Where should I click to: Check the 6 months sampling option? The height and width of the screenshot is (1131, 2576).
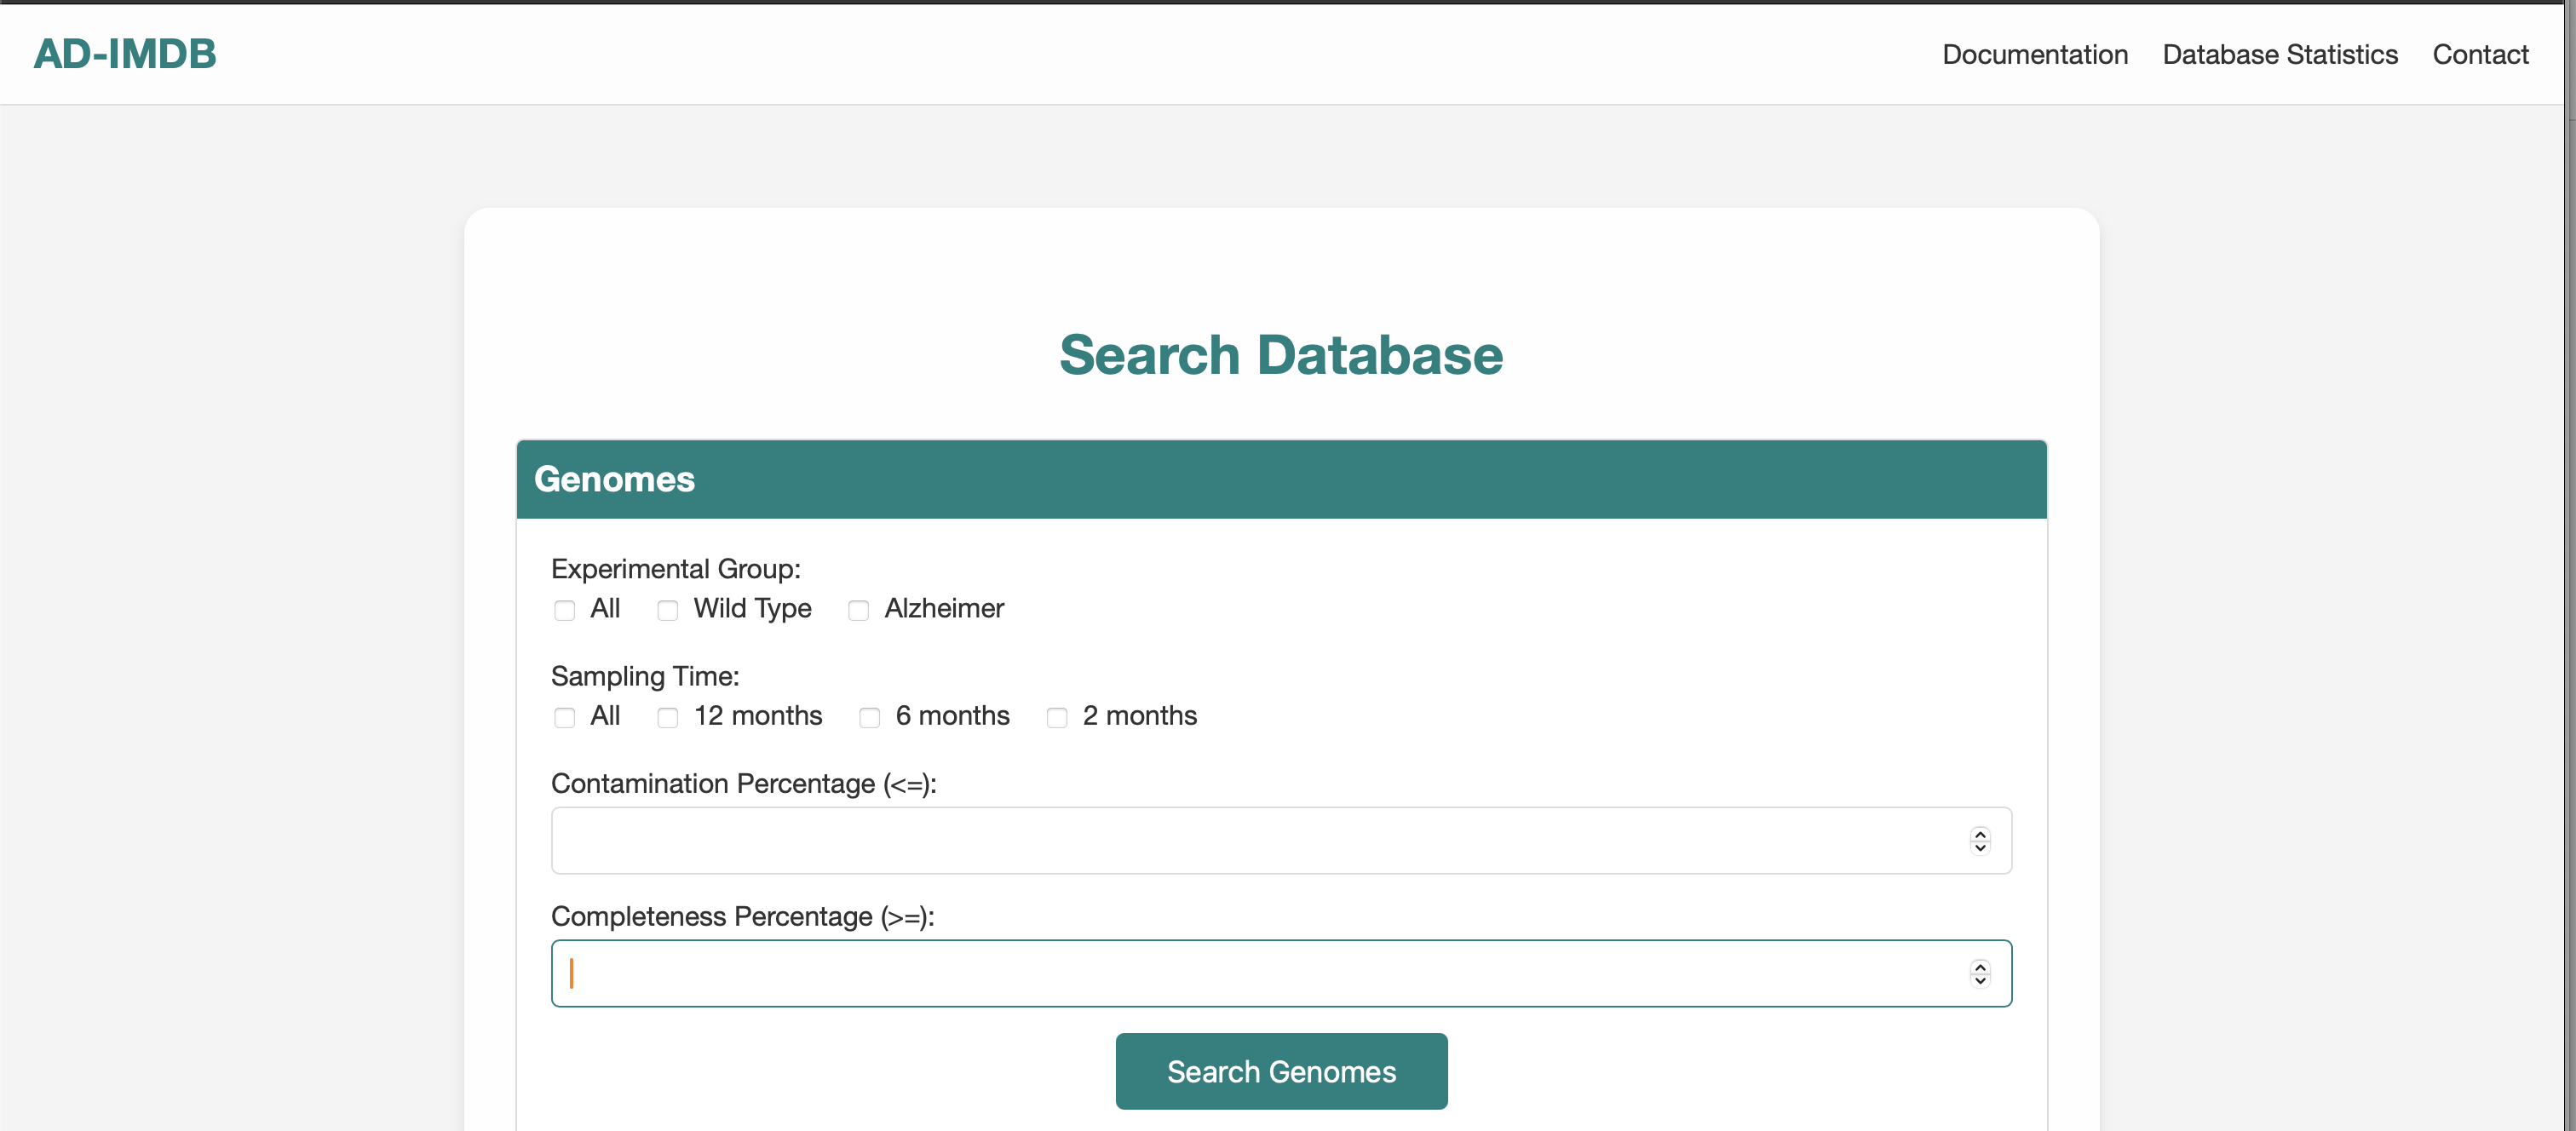[869, 717]
